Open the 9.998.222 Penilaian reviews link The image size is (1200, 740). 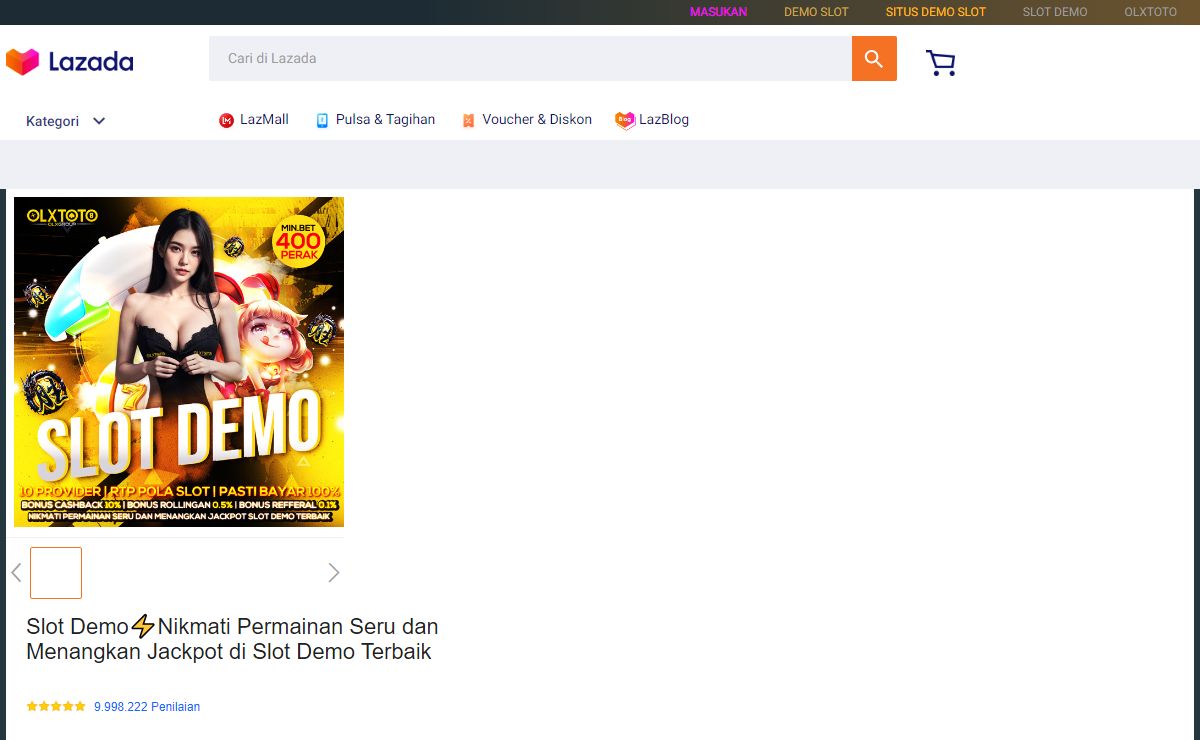pos(147,706)
